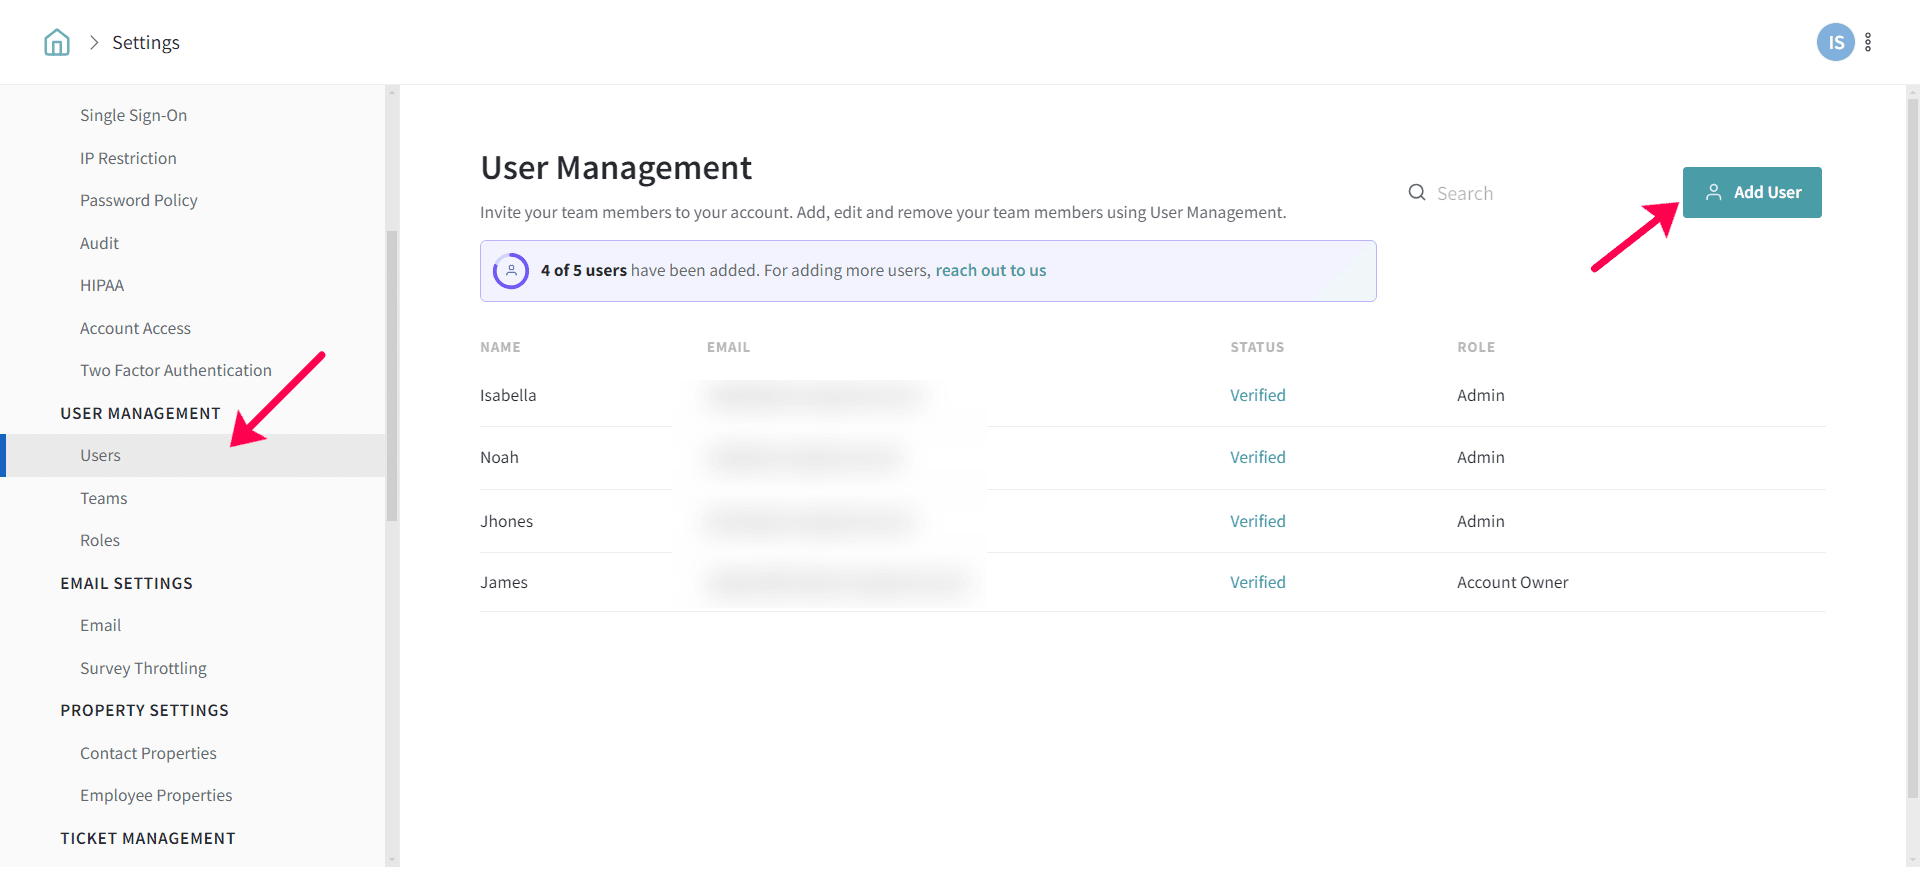Click the sidebar scrollbar thumb
The height and width of the screenshot is (869, 1920).
[x=392, y=375]
